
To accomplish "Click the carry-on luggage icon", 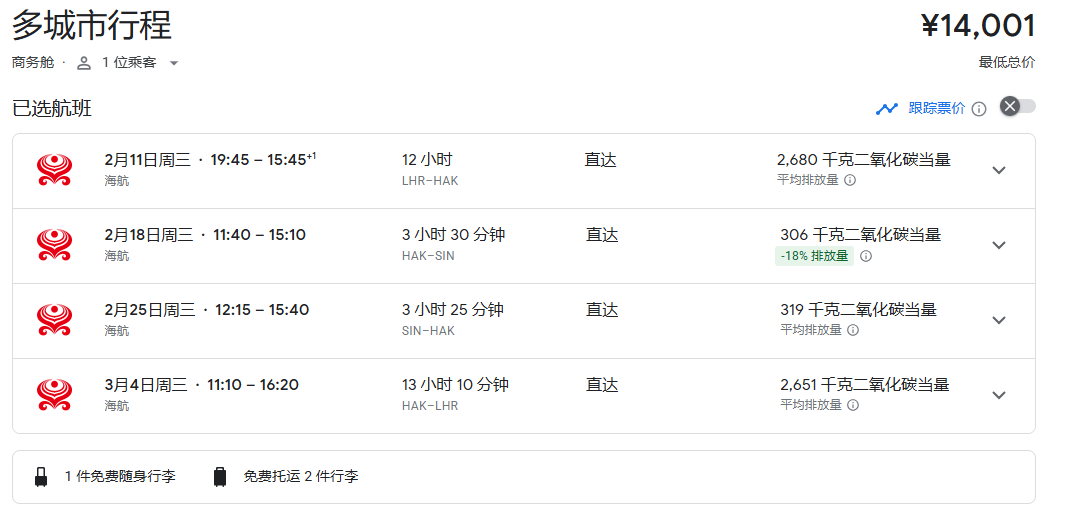I will [41, 477].
